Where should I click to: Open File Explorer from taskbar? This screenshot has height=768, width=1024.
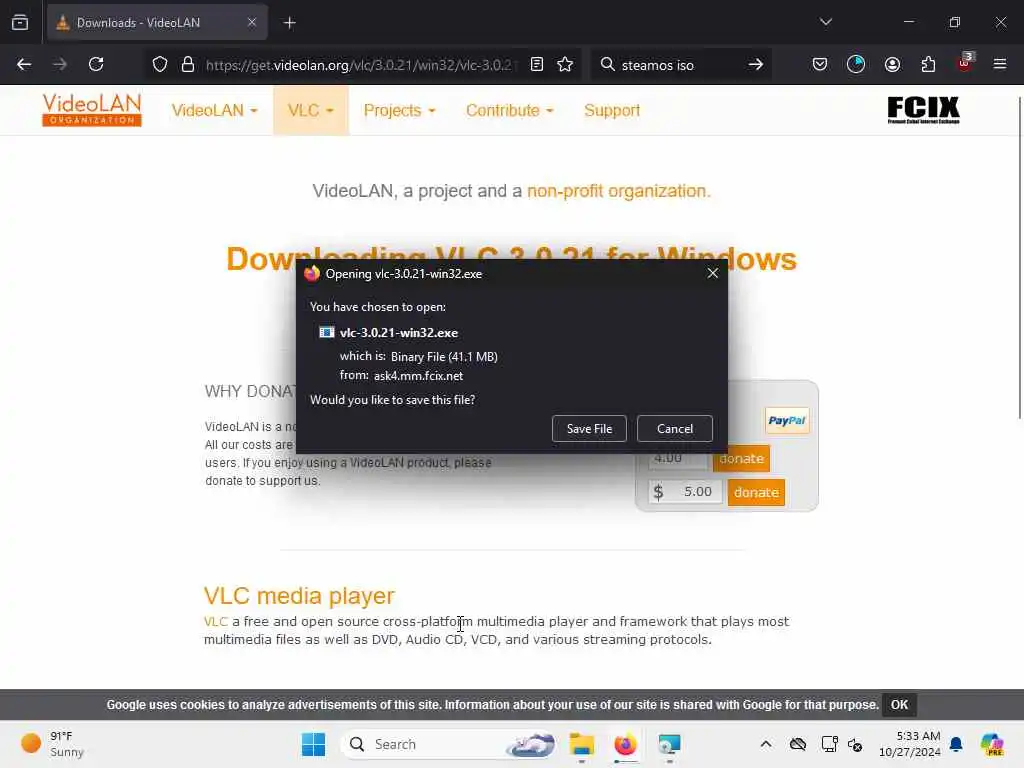581,744
